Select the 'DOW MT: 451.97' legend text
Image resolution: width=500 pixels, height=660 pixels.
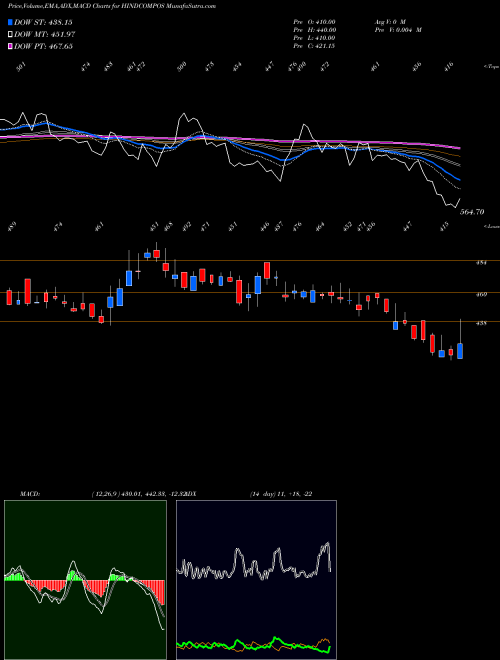point(45,34)
